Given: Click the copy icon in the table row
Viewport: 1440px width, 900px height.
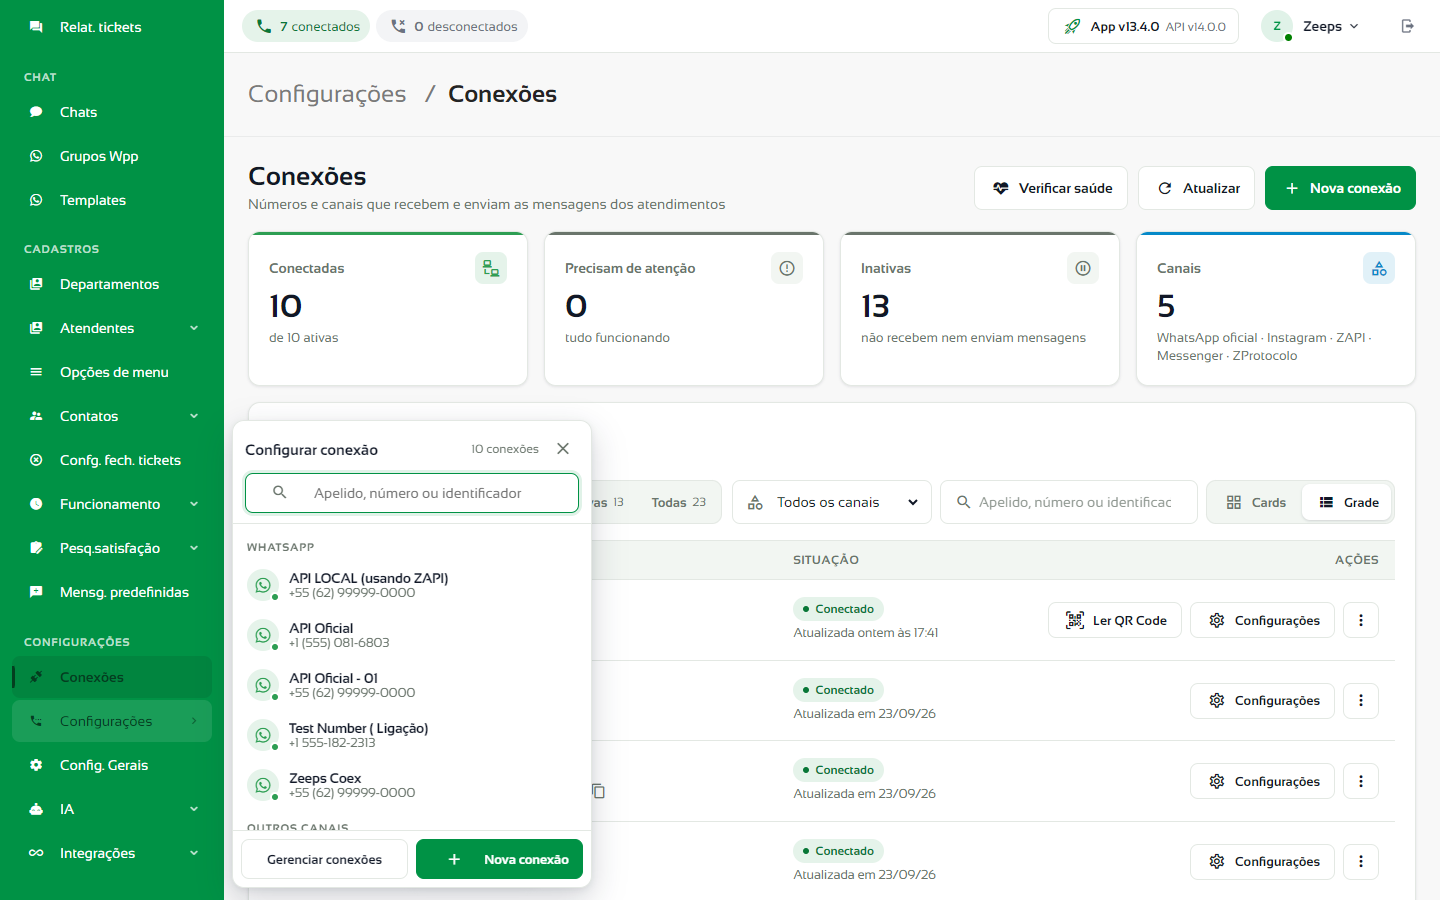Looking at the screenshot, I should coord(599,791).
